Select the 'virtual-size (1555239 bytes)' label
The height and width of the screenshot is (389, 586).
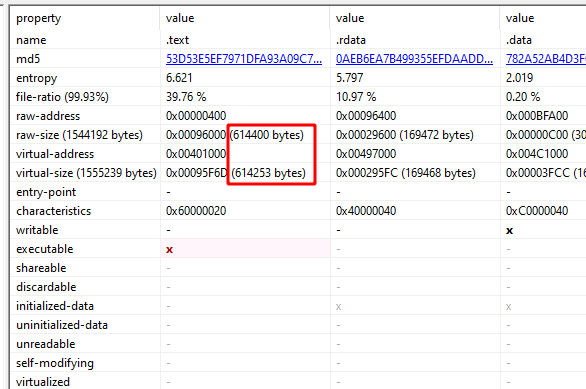tap(86, 173)
